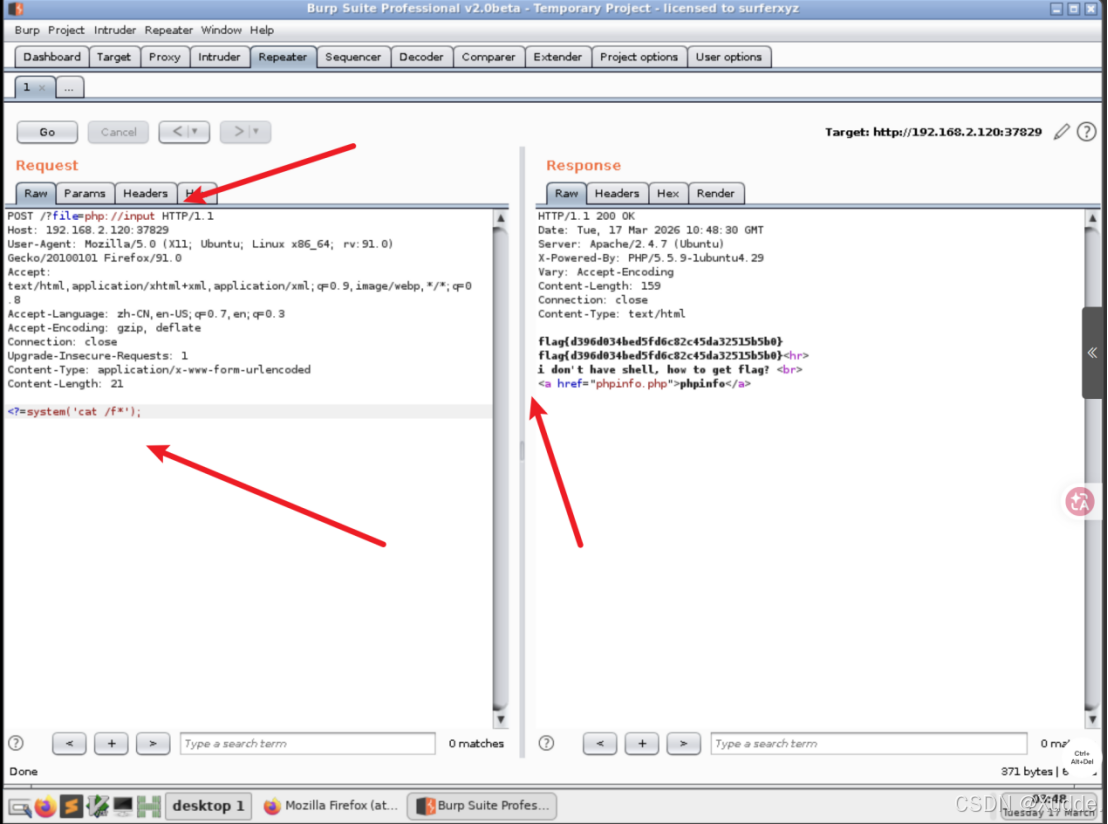The height and width of the screenshot is (824, 1108).
Task: Open the User options tab
Action: click(x=729, y=57)
